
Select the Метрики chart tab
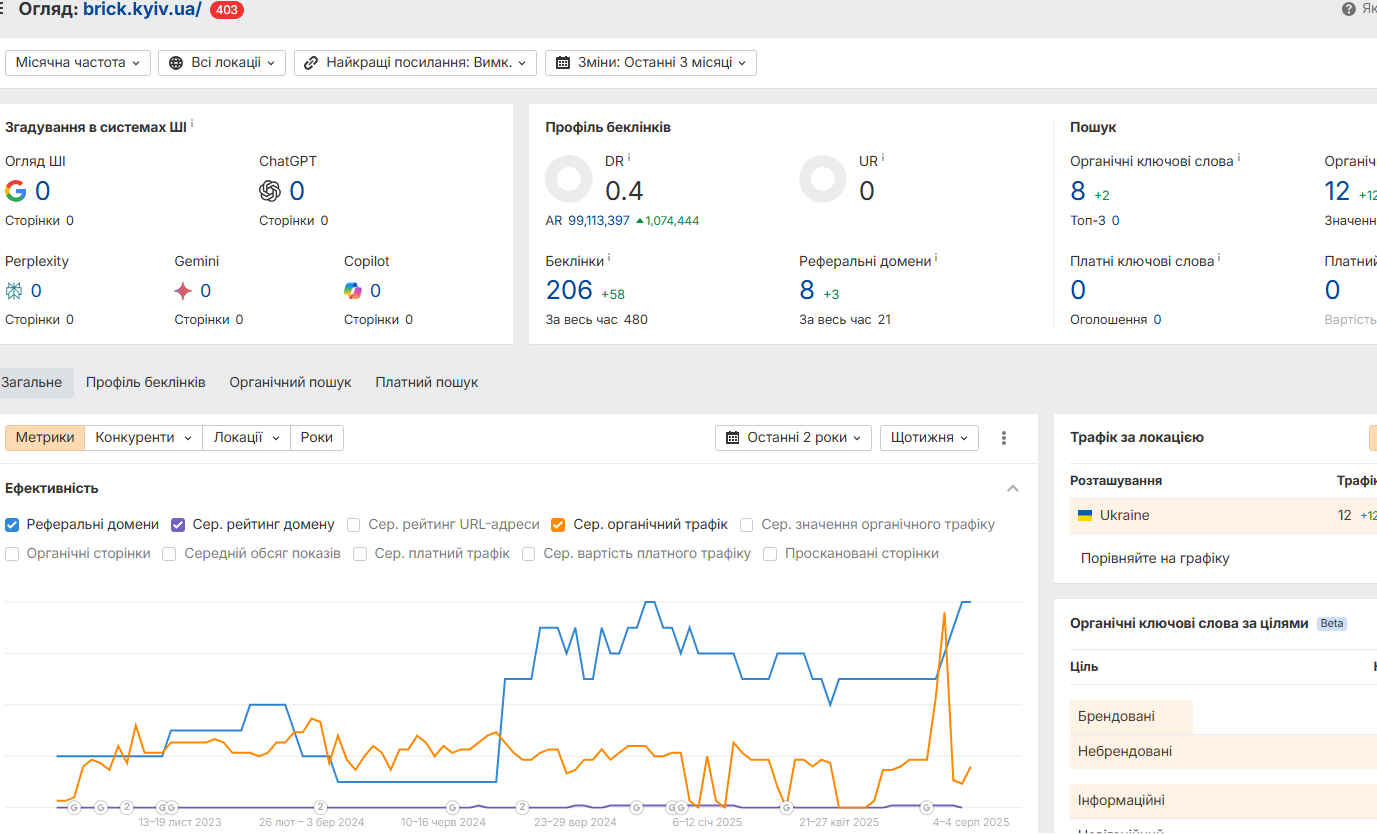45,437
